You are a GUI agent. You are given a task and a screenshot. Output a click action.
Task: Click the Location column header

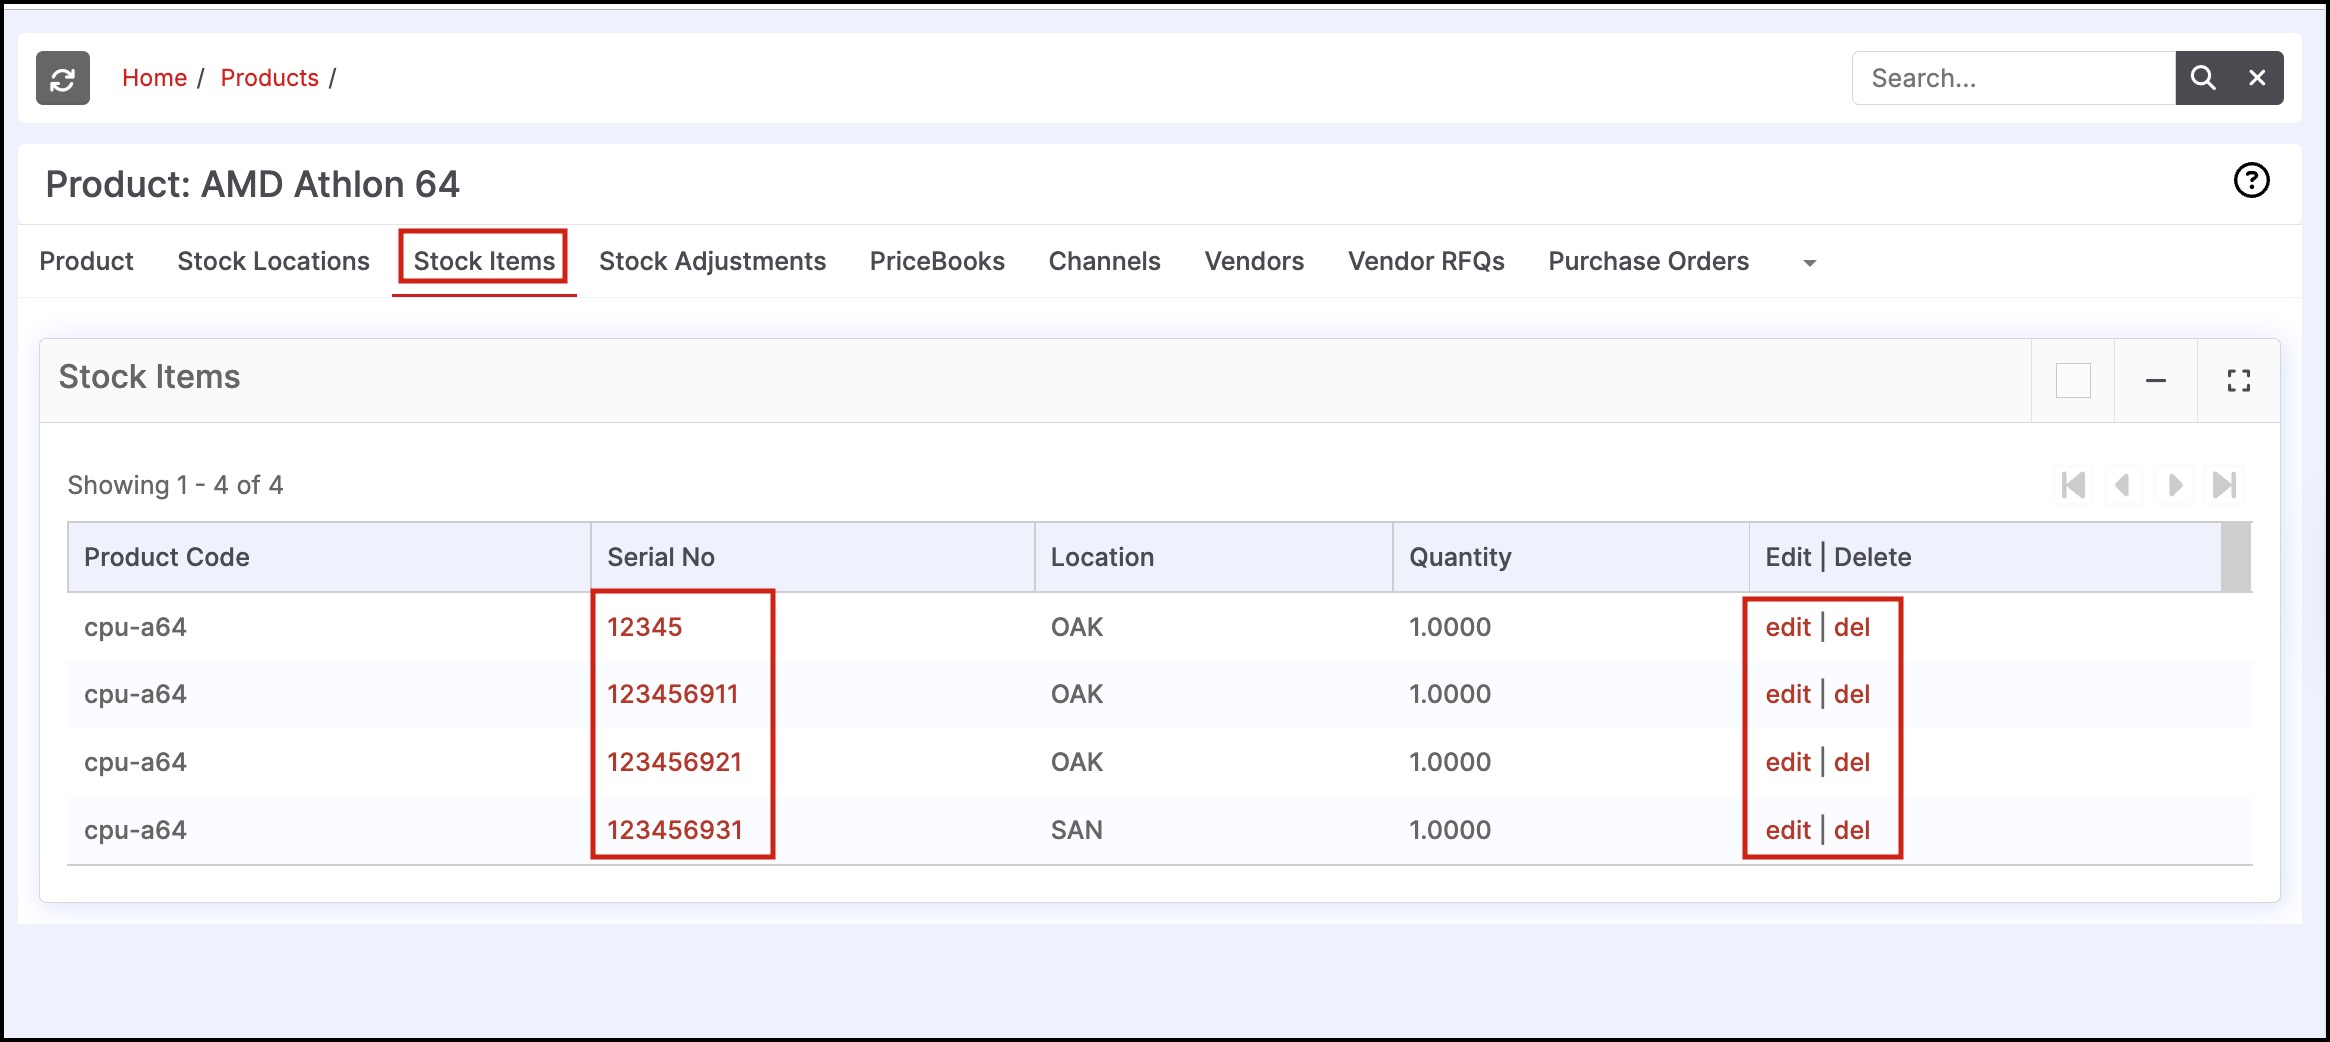[x=1213, y=557]
